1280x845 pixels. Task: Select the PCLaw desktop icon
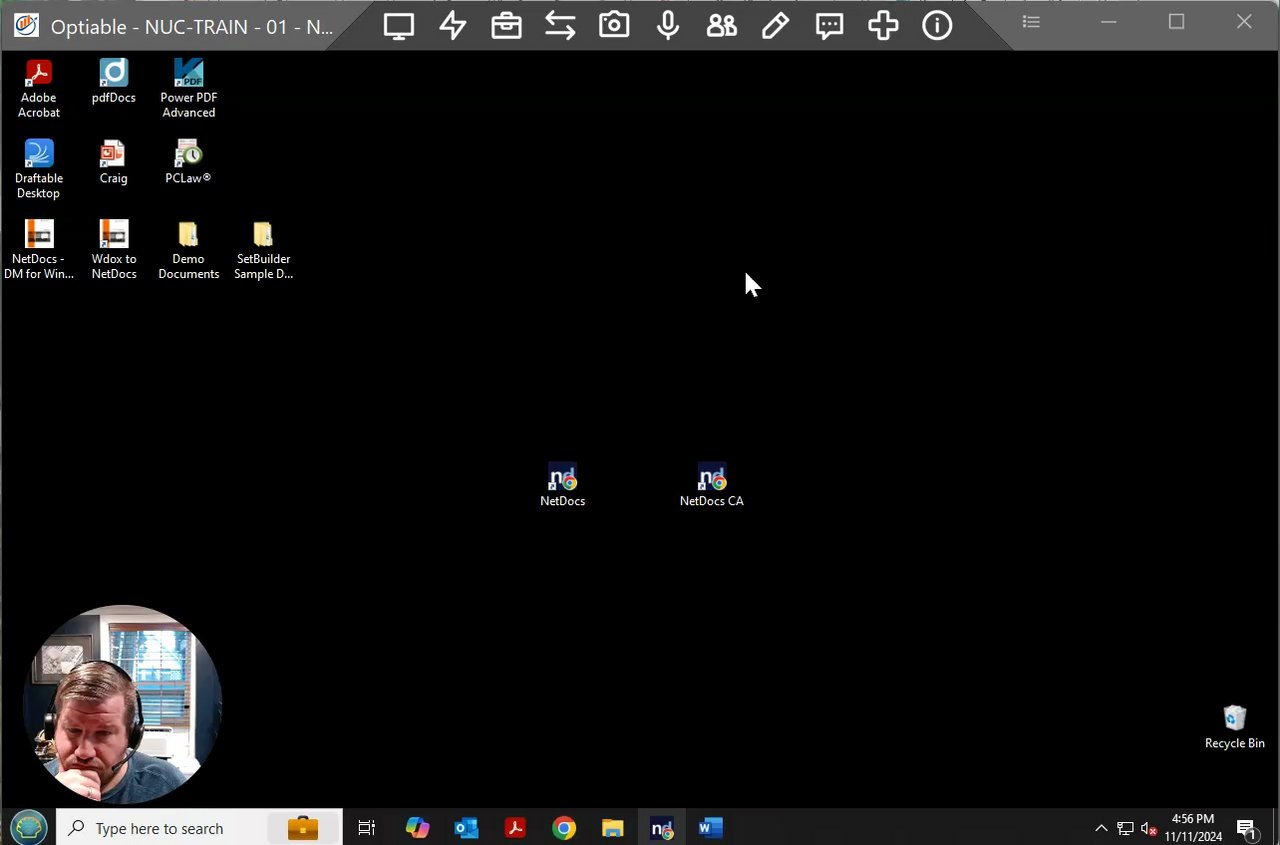click(x=188, y=162)
